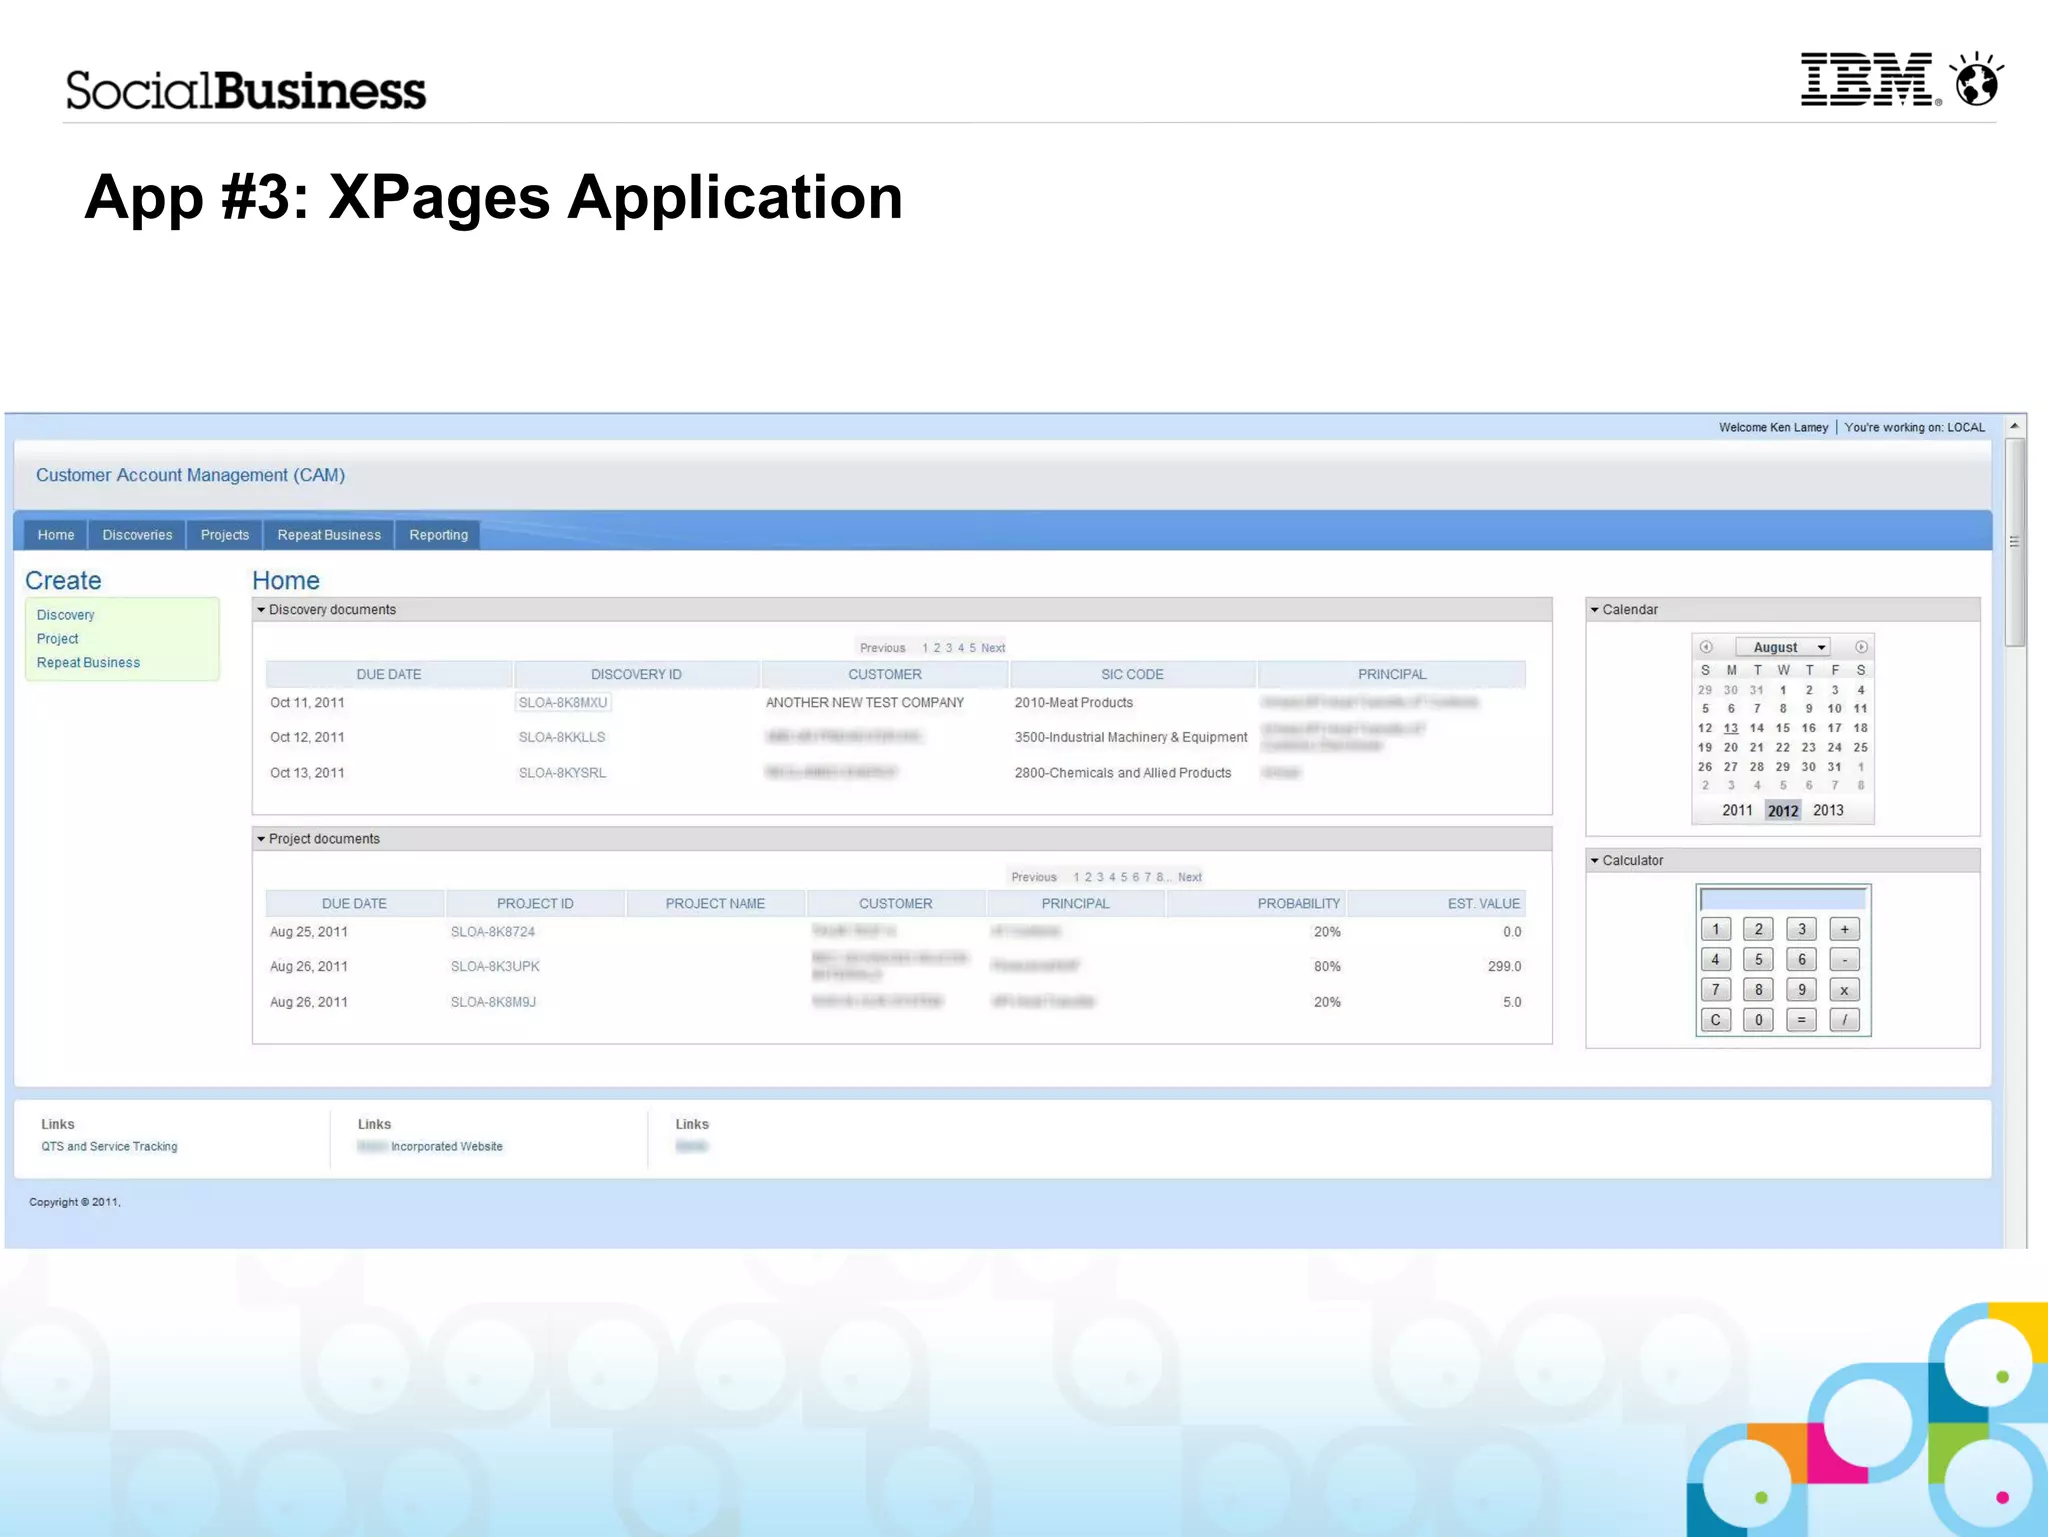Click the vertical scrollbar thumb

tap(2014, 542)
